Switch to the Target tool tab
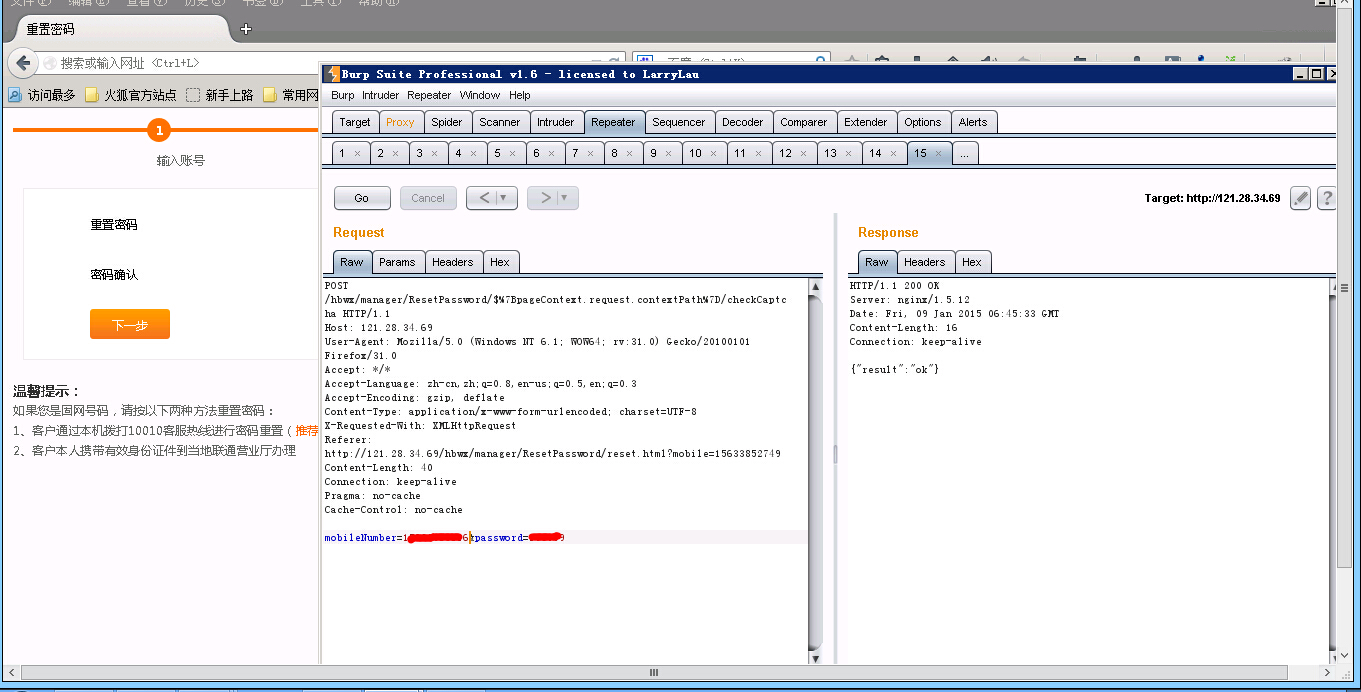This screenshot has width=1361, height=692. coord(355,122)
